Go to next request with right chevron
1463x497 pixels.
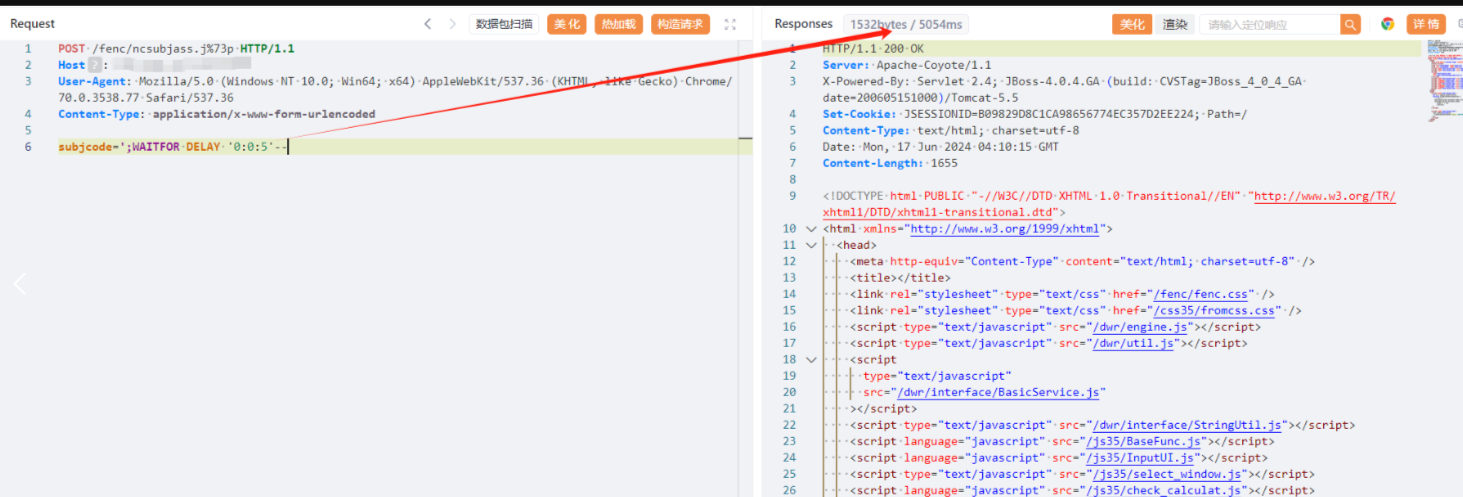(x=453, y=24)
